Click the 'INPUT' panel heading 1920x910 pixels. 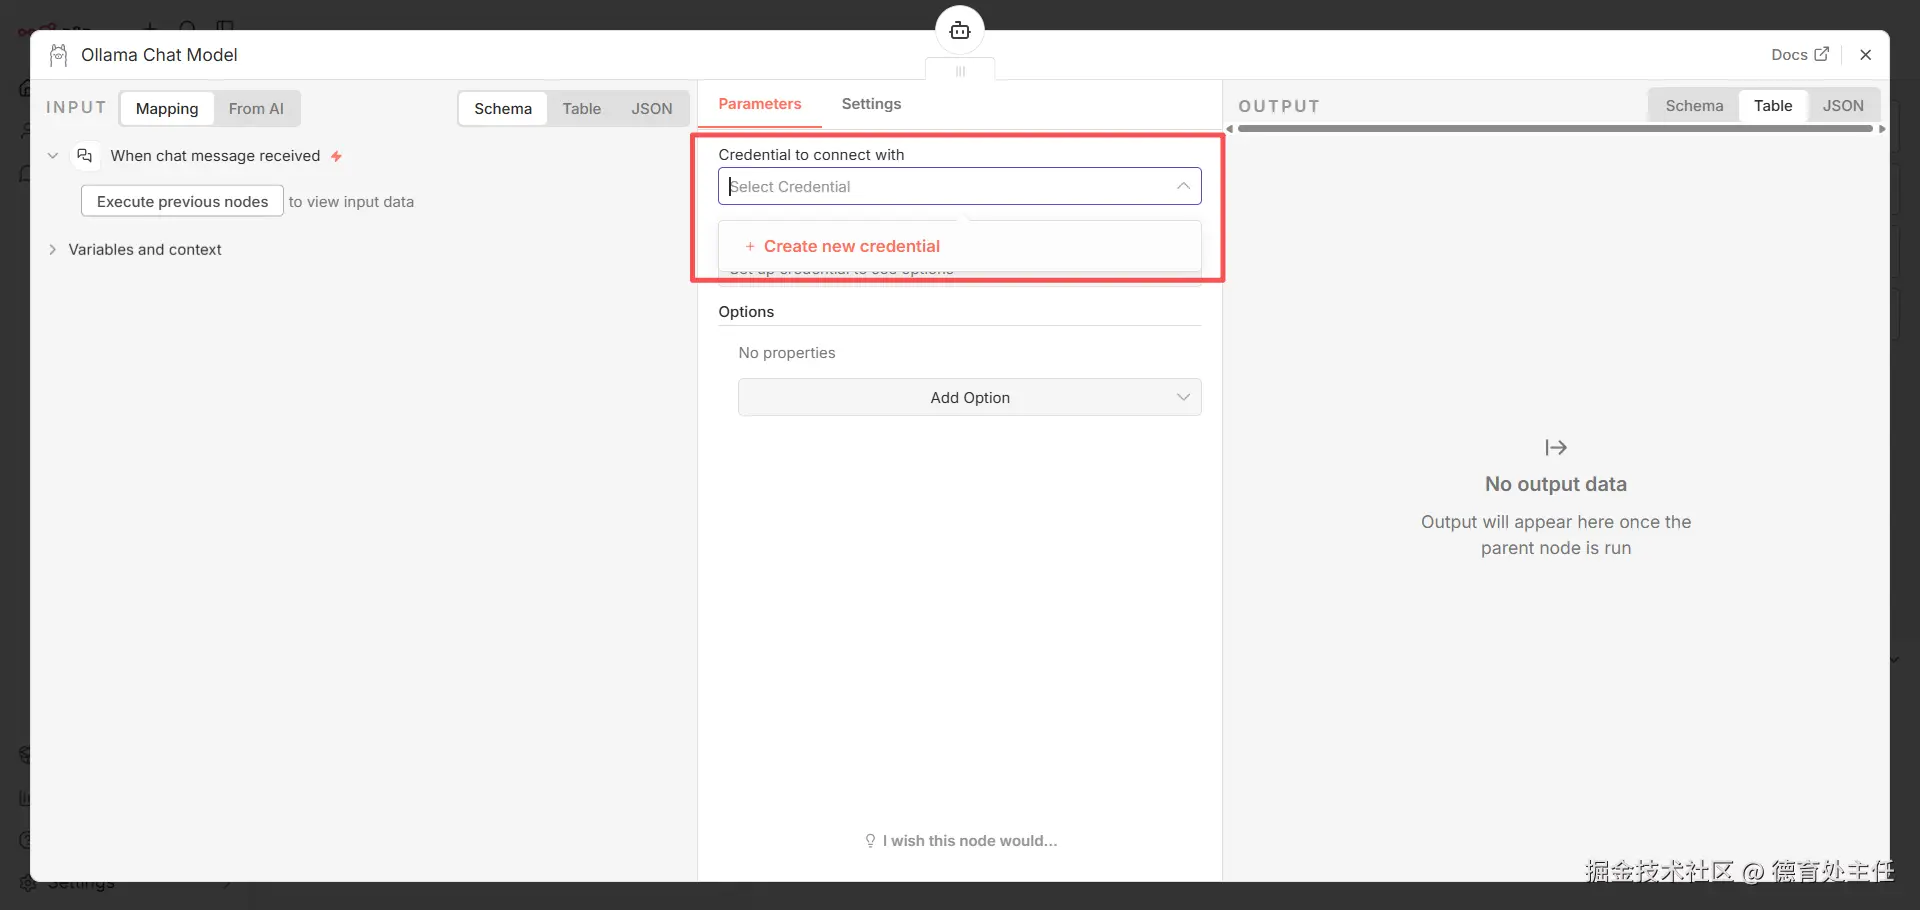point(76,108)
